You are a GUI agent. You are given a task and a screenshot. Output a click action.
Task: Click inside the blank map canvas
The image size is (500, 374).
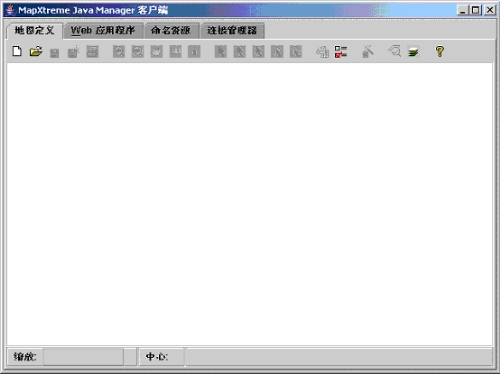coord(249,204)
